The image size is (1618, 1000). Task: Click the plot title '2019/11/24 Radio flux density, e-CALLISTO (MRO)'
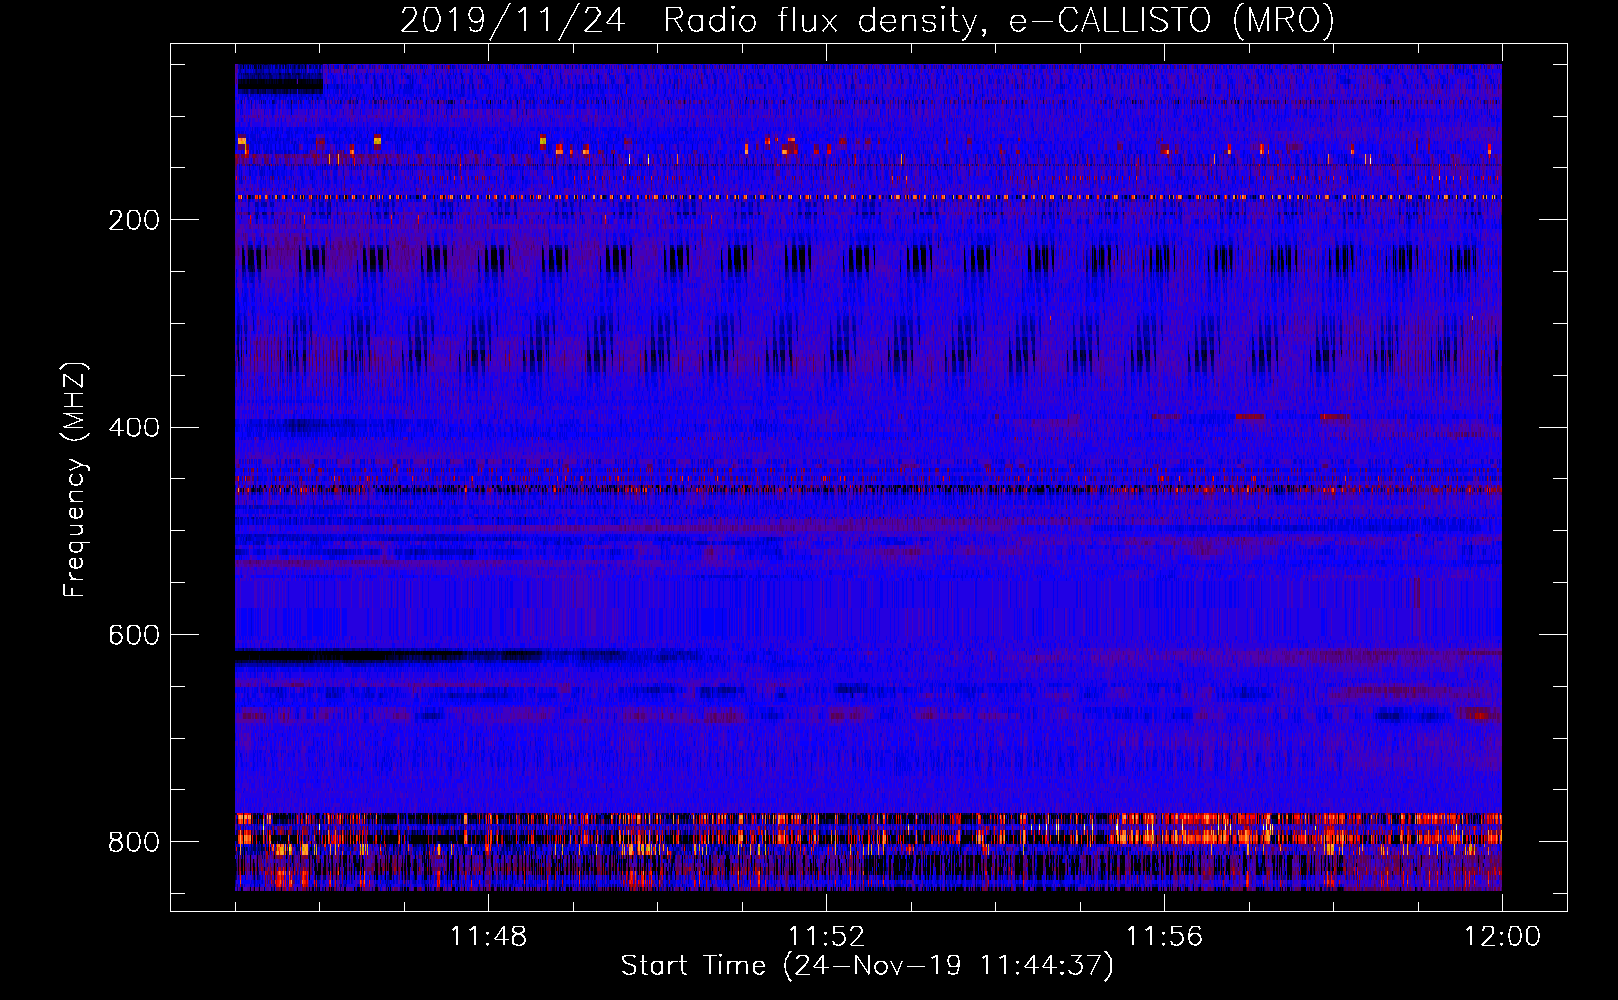[x=867, y=21]
